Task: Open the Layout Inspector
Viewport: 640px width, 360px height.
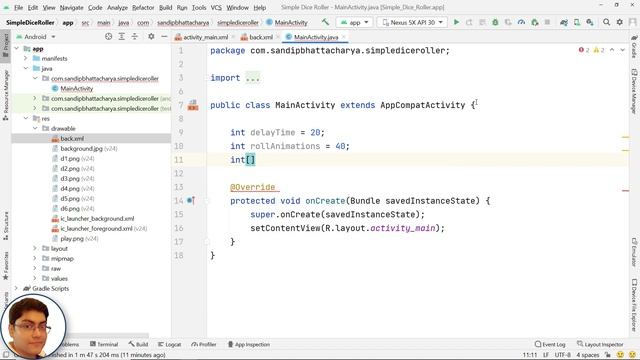Action: (600, 344)
